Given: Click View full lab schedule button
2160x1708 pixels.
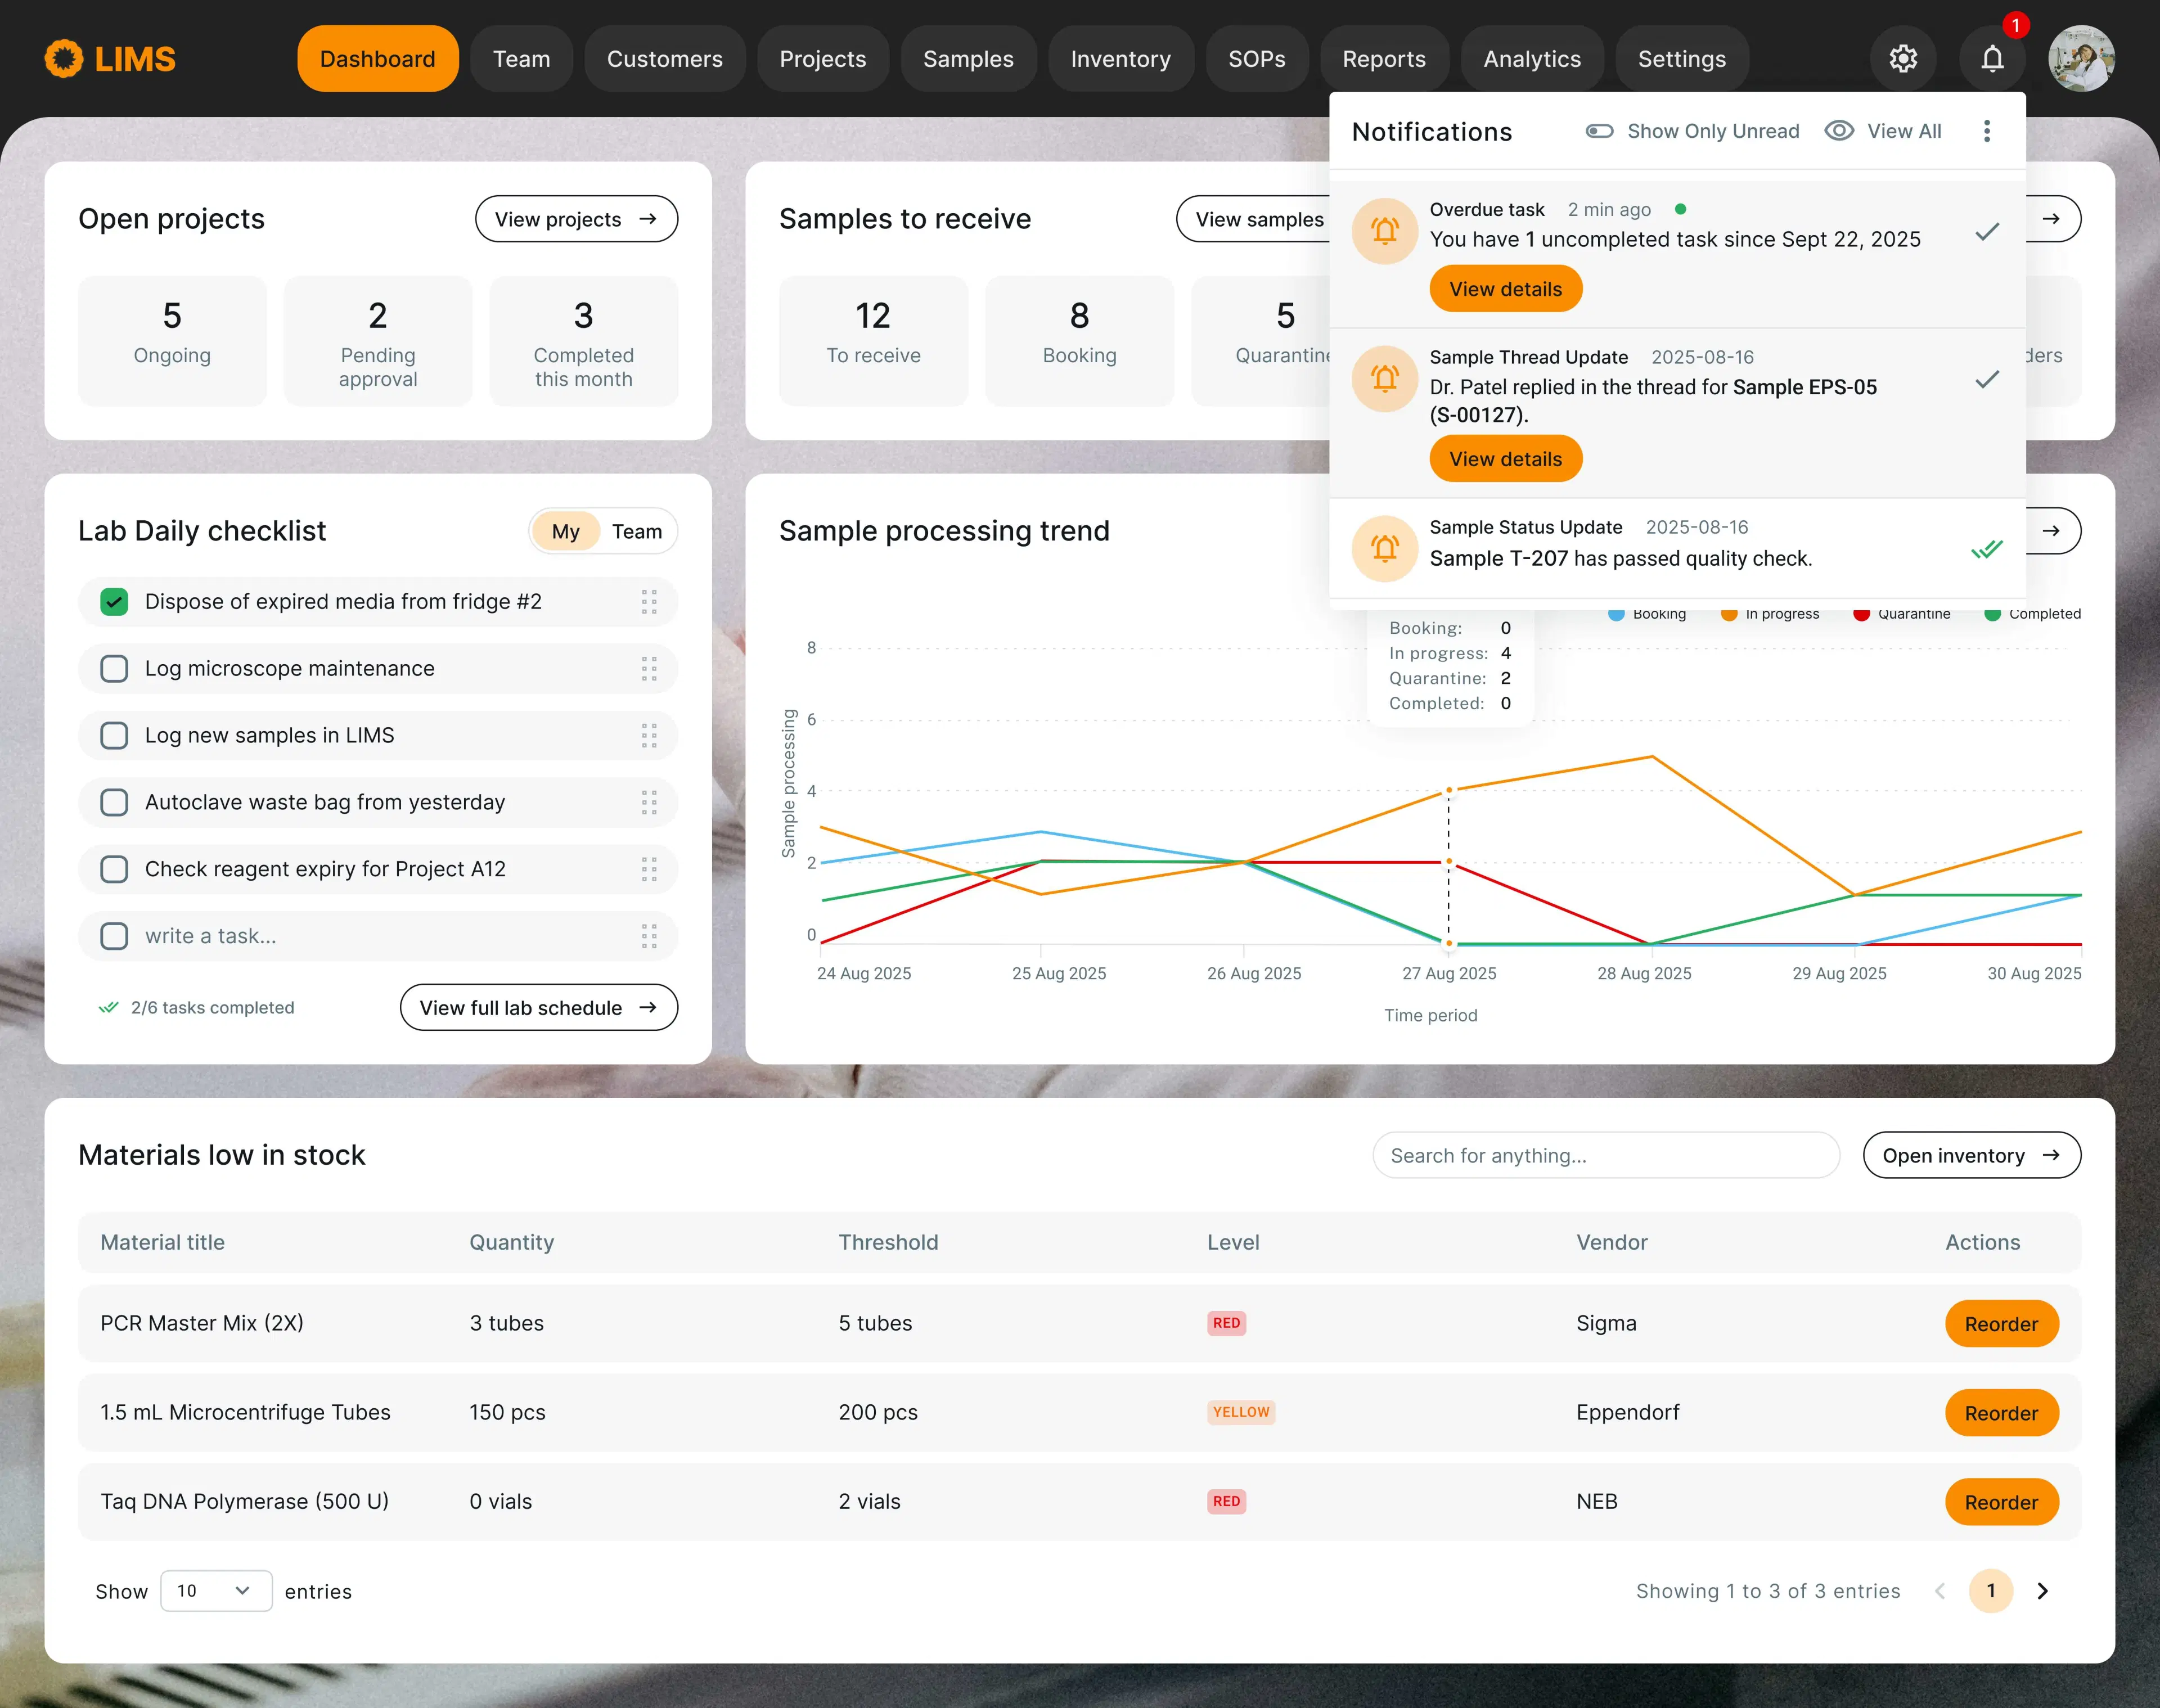Looking at the screenshot, I should pyautogui.click(x=538, y=1008).
